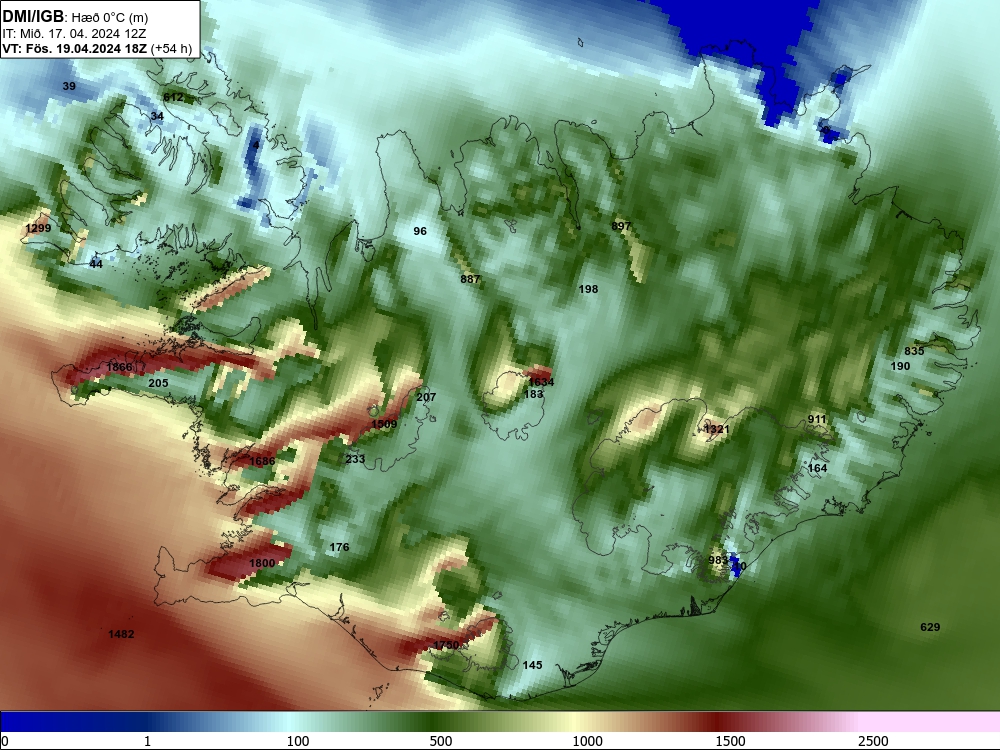Click the map value 1509
Image resolution: width=1000 pixels, height=750 pixels.
coord(385,424)
